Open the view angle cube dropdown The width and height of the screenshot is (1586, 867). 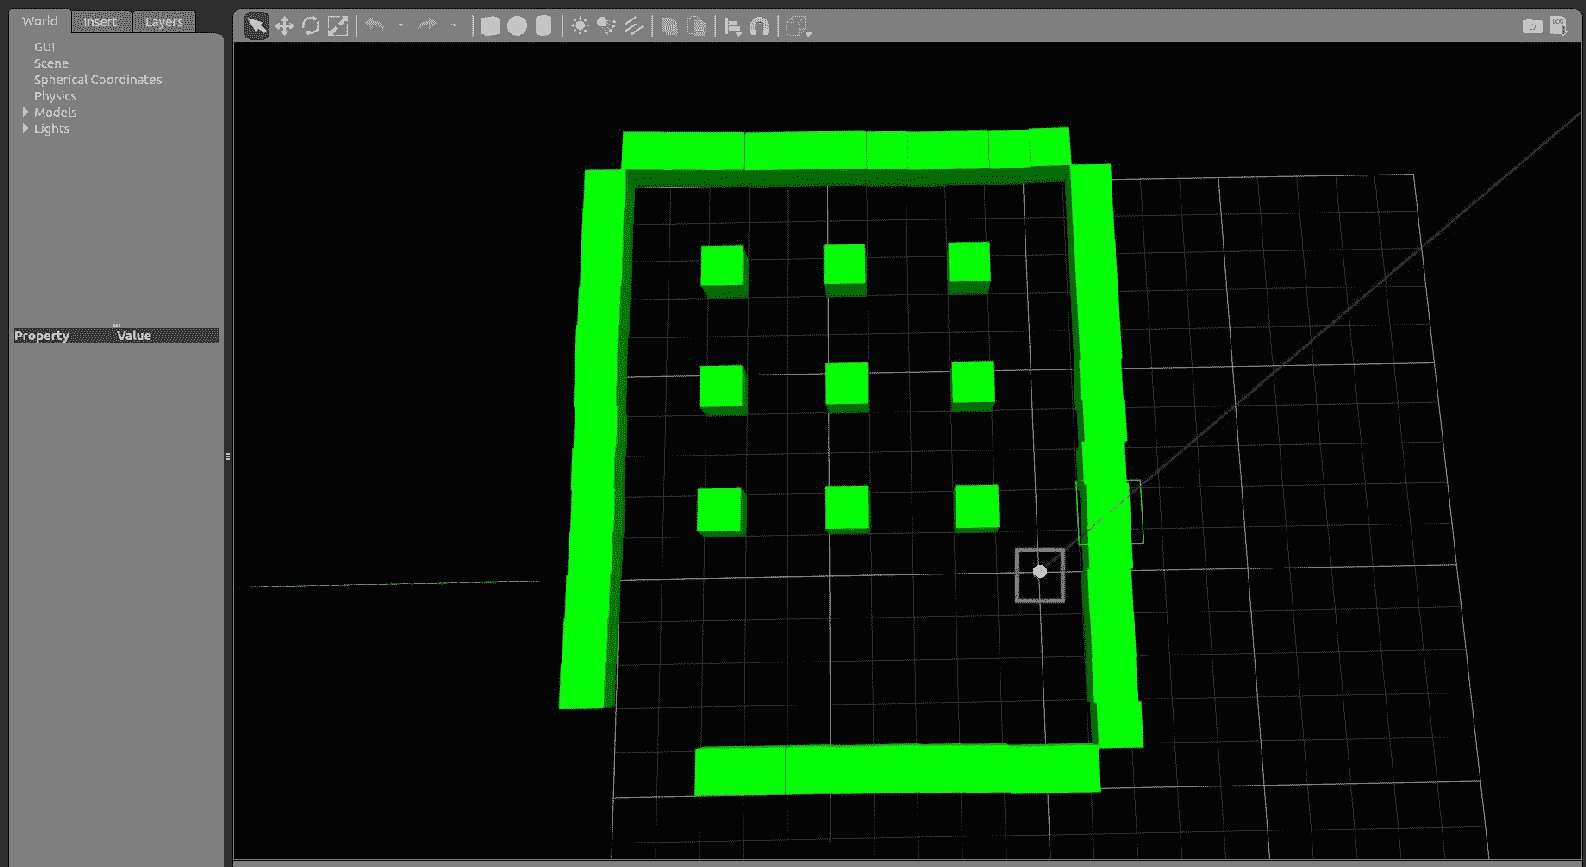point(797,27)
